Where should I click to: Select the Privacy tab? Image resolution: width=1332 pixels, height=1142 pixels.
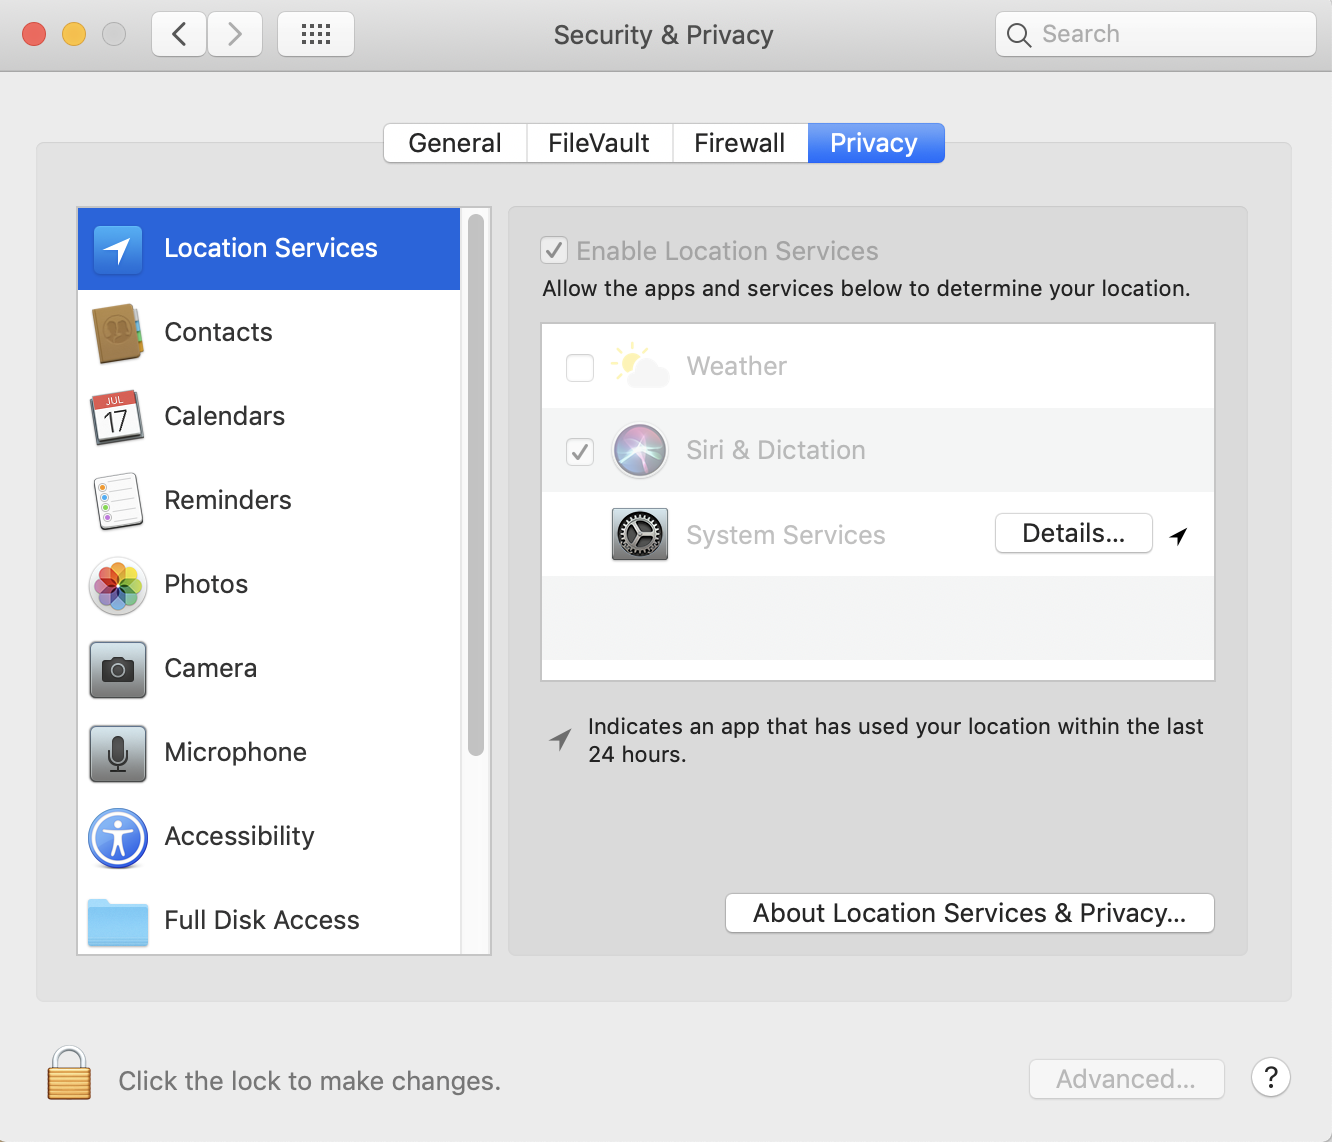click(875, 143)
